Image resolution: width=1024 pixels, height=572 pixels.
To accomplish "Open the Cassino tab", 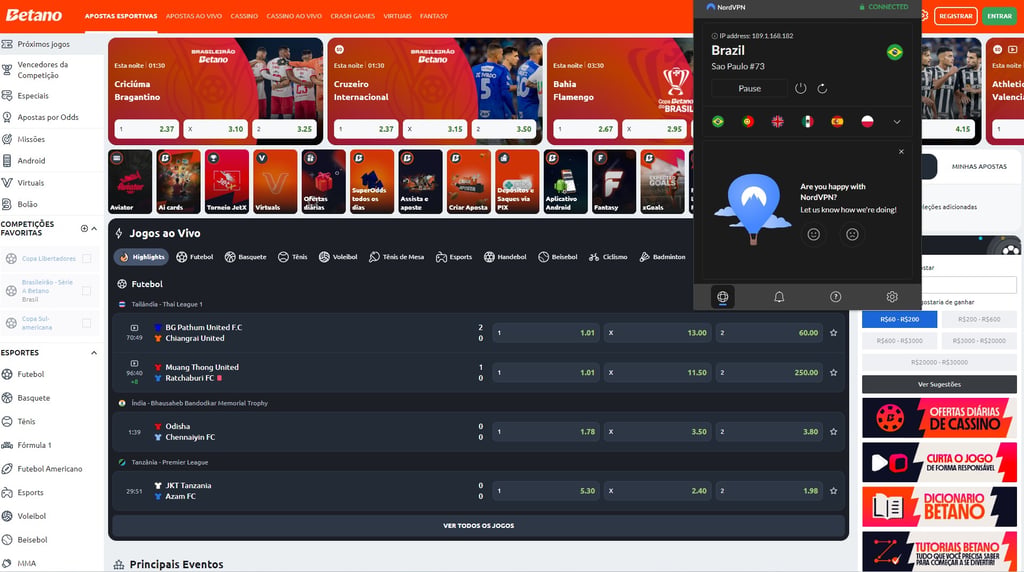I will 244,16.
